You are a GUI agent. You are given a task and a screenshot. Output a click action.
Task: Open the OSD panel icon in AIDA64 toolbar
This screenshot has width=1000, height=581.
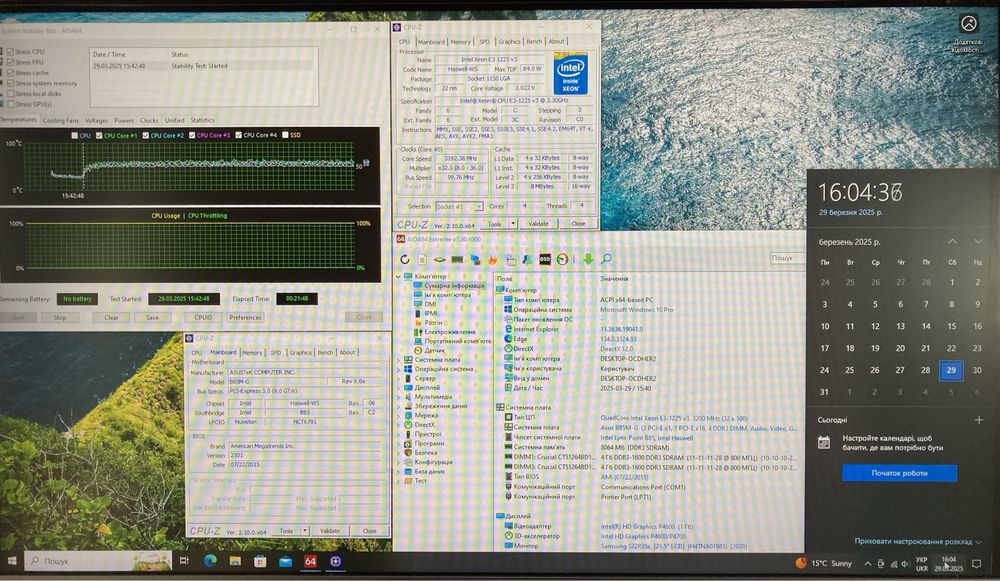click(x=545, y=259)
